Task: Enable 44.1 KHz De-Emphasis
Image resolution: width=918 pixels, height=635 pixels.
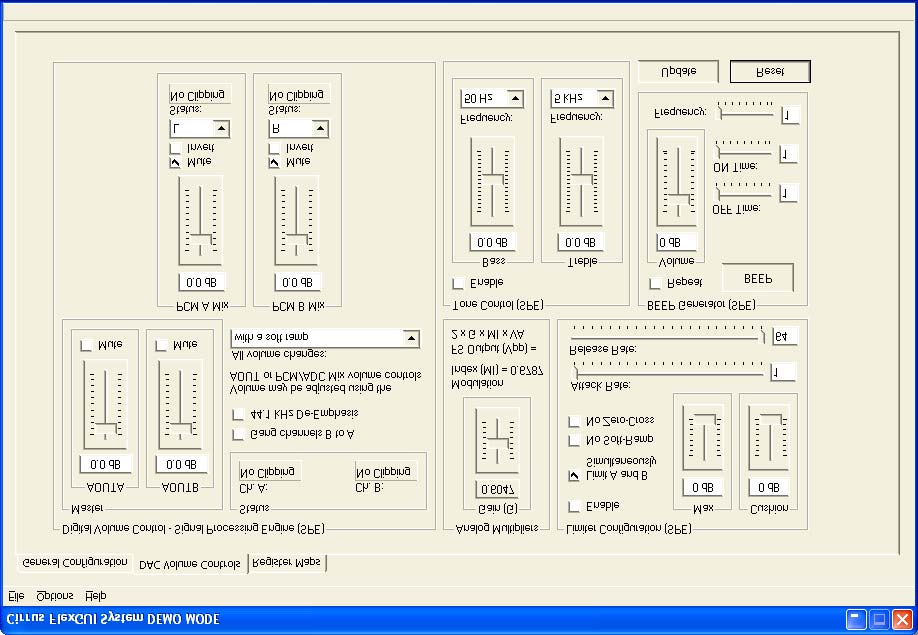Action: [x=238, y=415]
